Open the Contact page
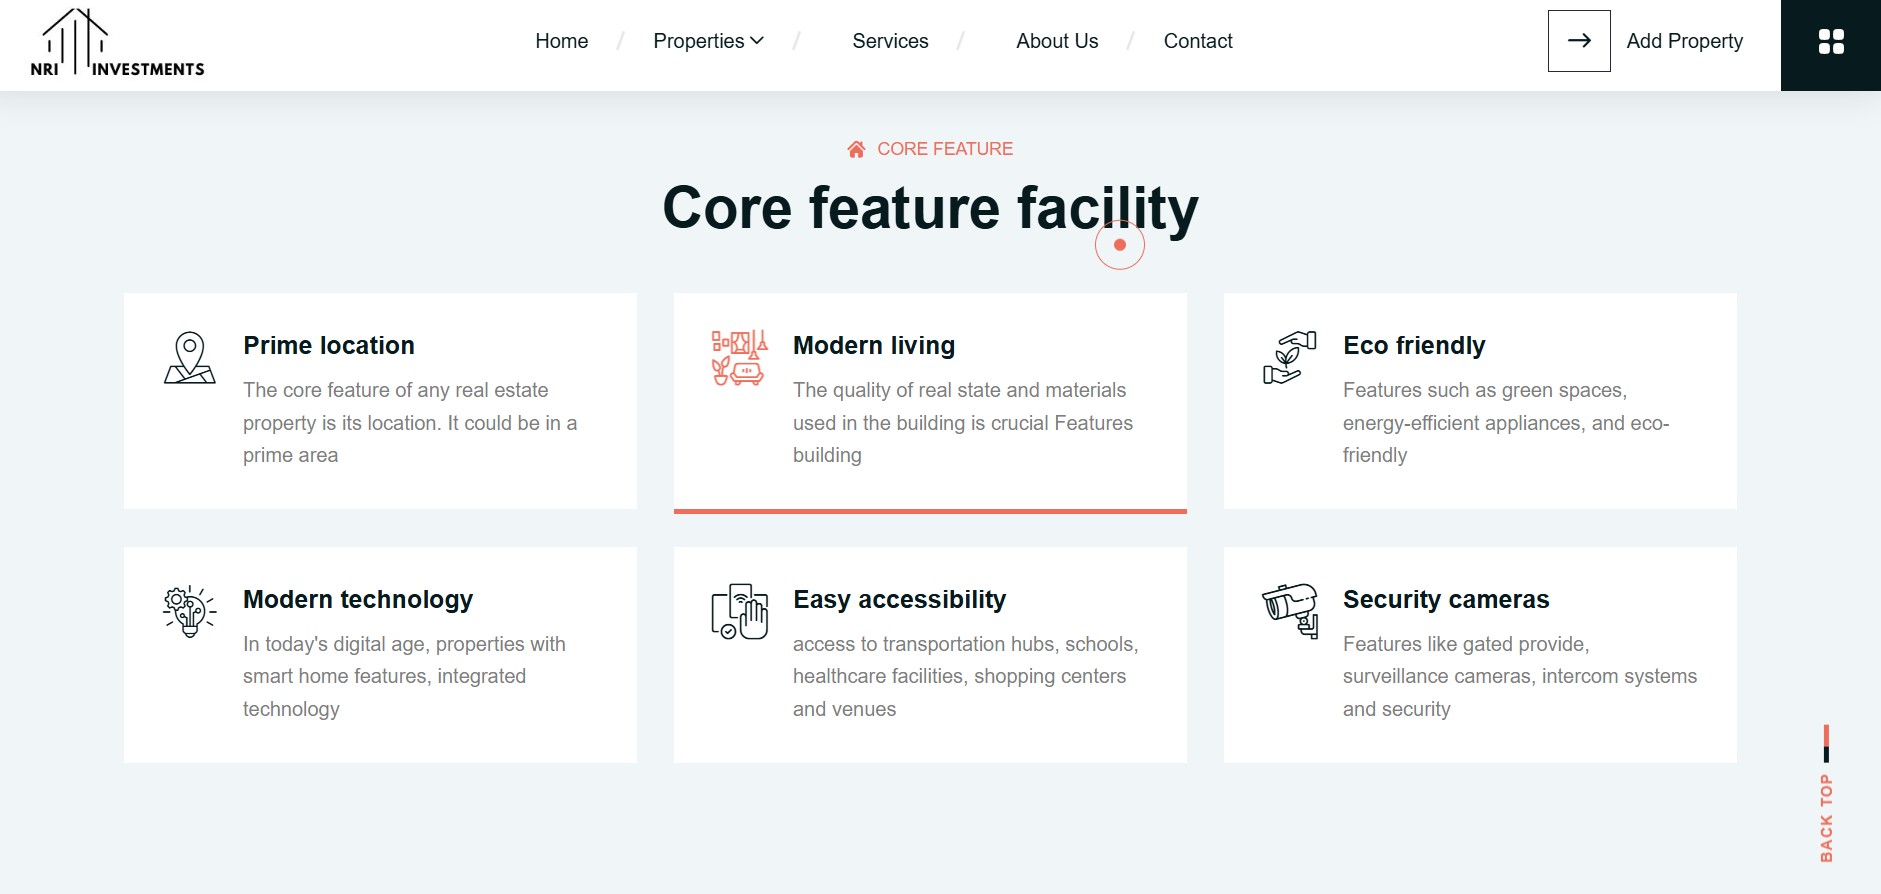The image size is (1881, 894). [1197, 41]
